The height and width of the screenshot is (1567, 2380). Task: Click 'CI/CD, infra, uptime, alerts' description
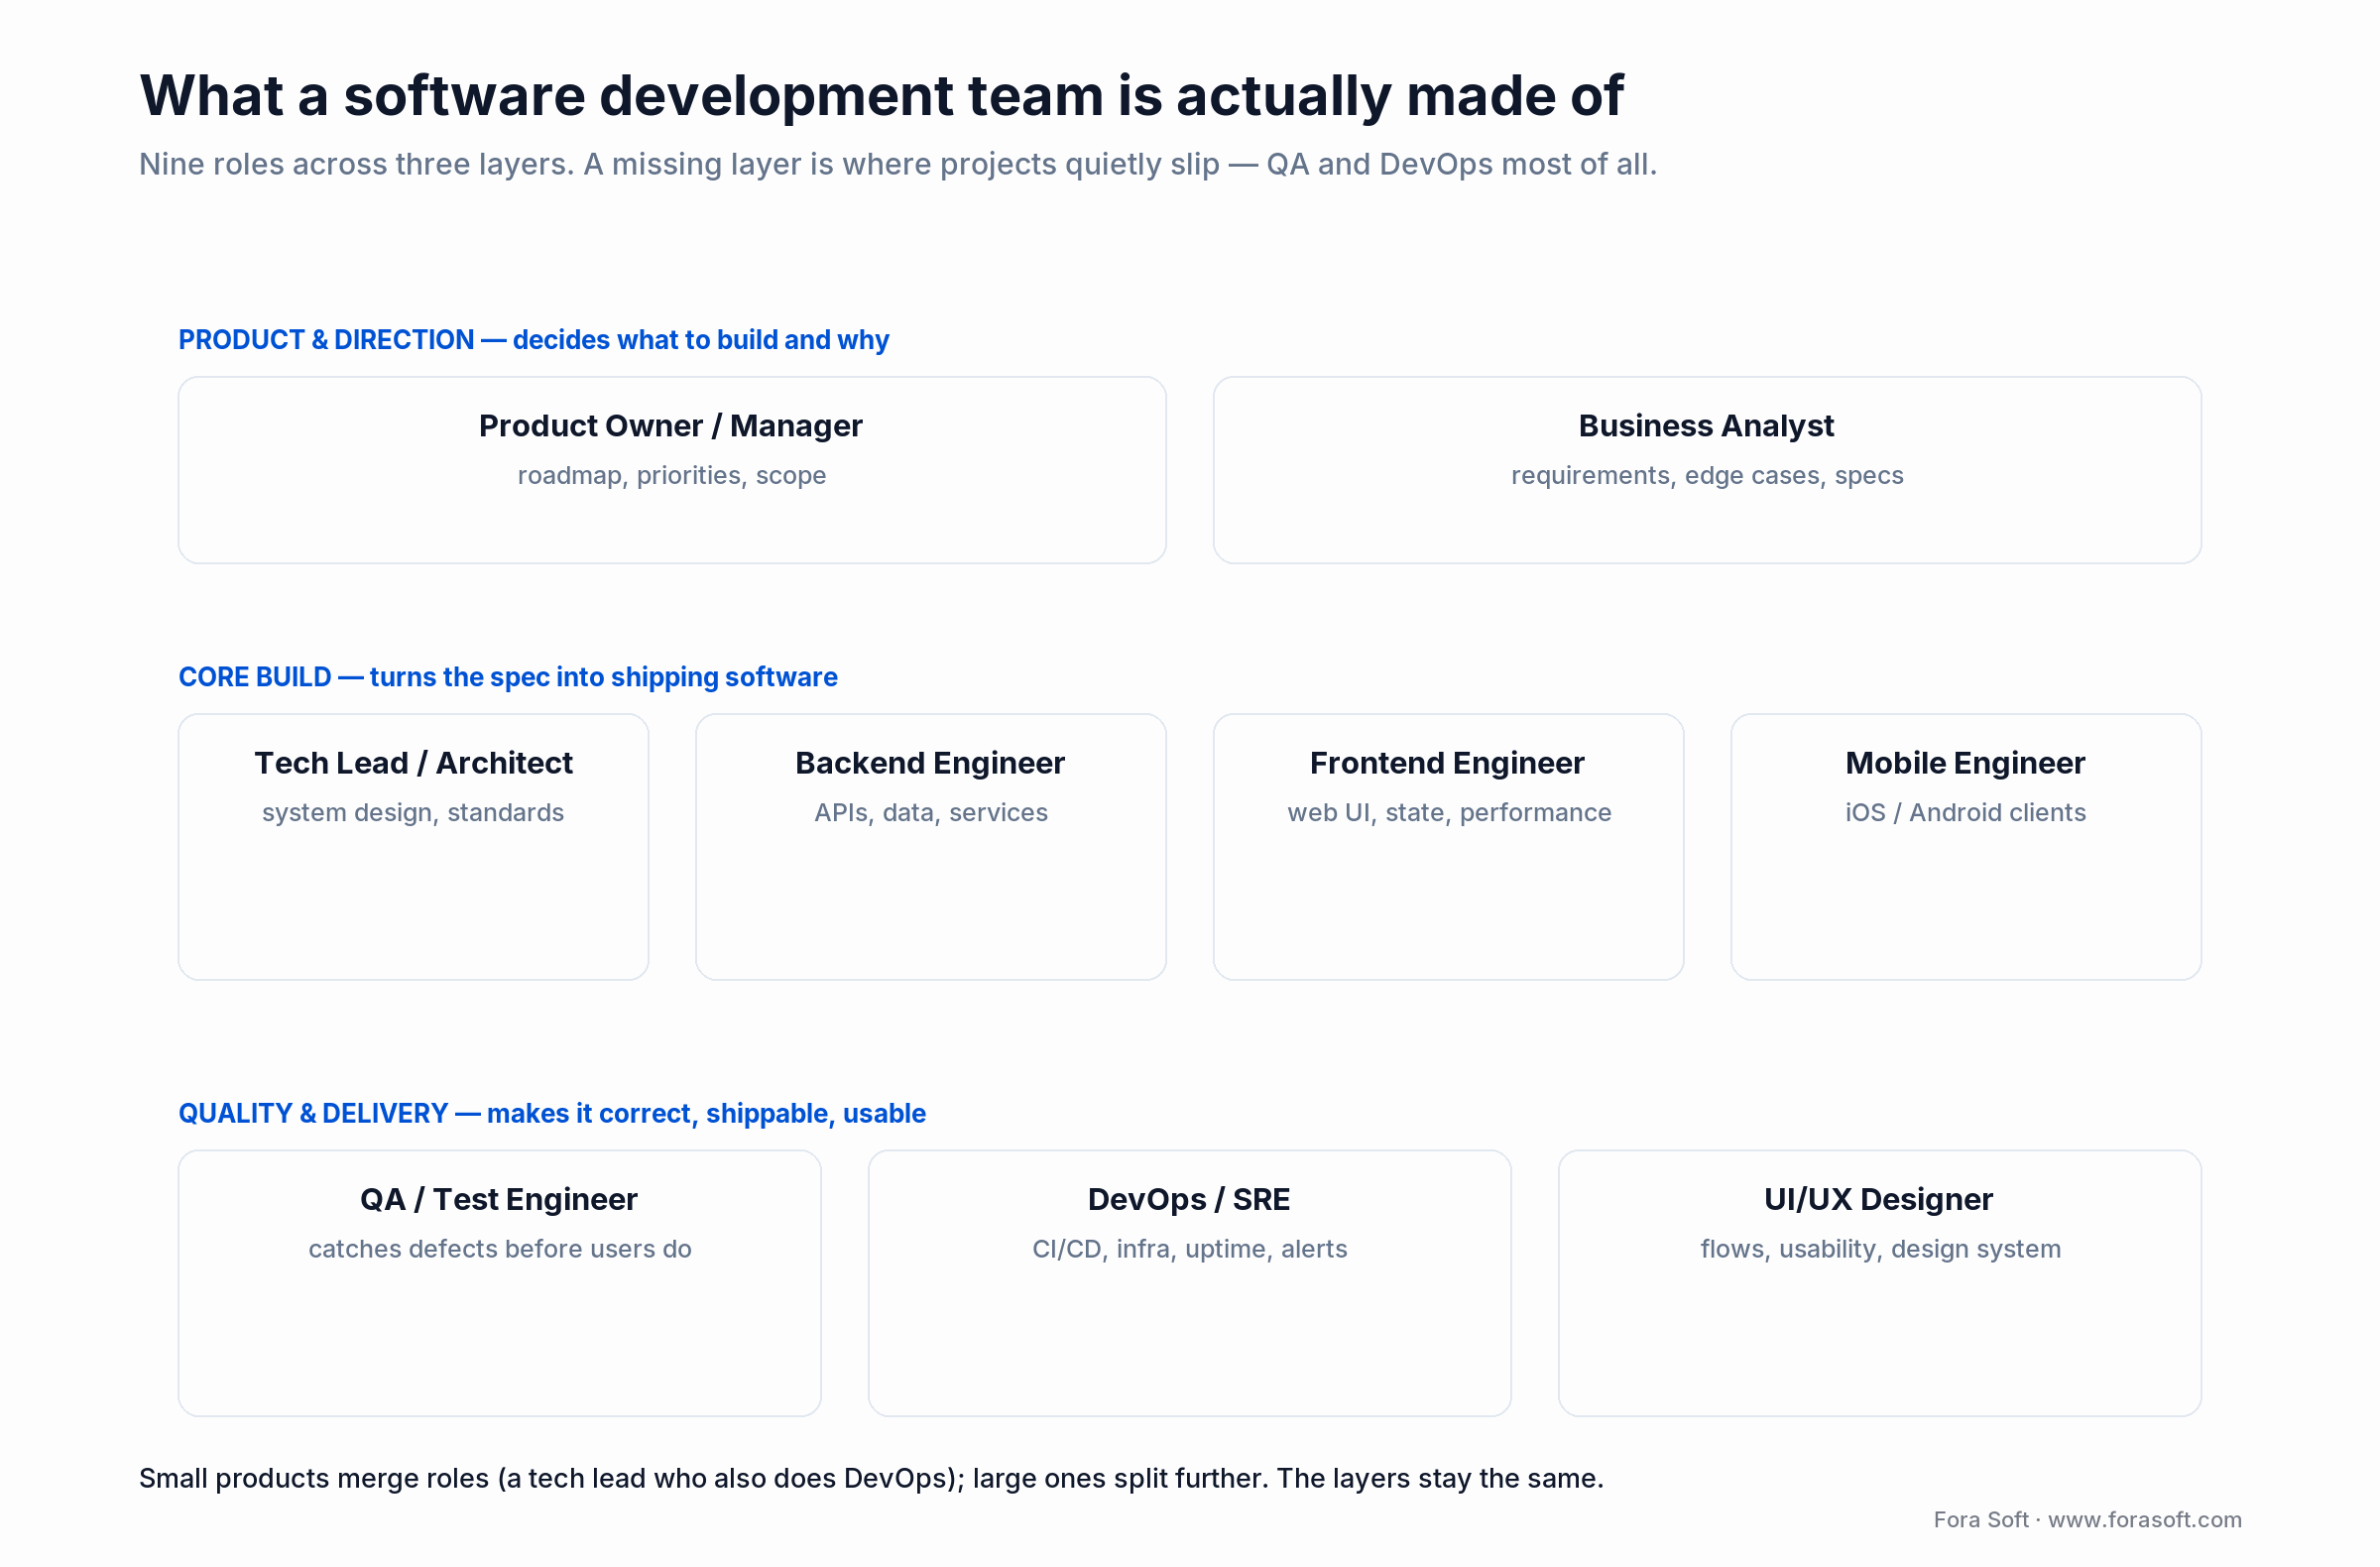(x=1189, y=1248)
